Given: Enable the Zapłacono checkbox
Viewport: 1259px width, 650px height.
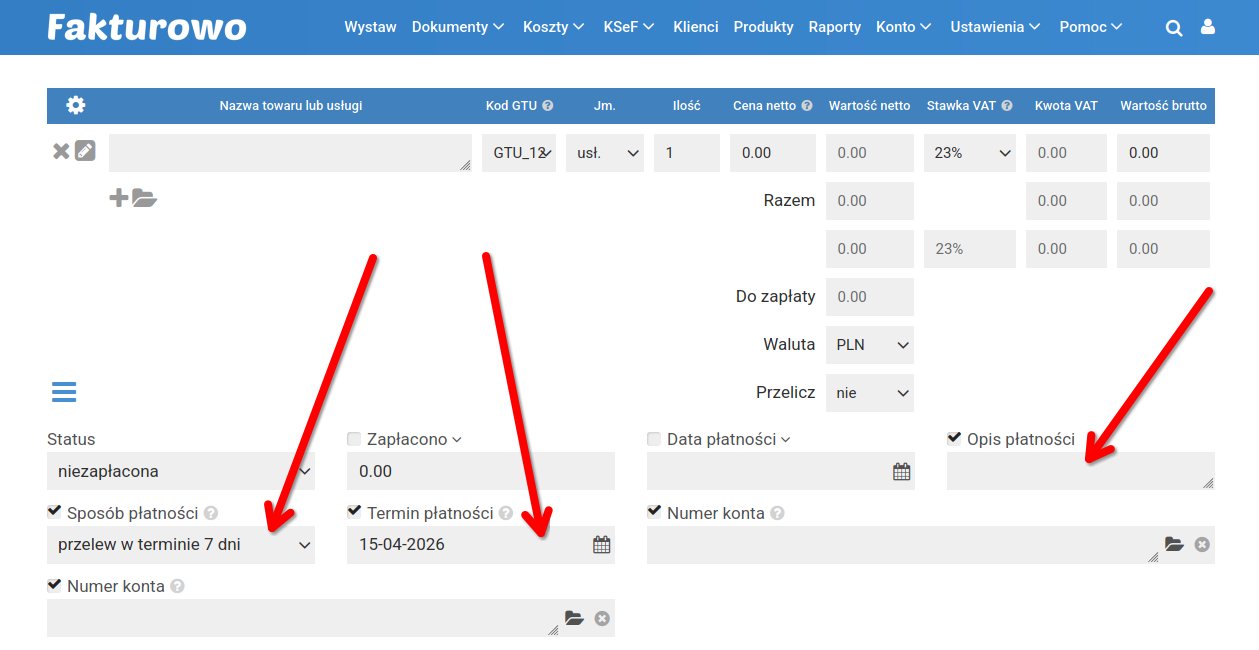Looking at the screenshot, I should point(353,438).
